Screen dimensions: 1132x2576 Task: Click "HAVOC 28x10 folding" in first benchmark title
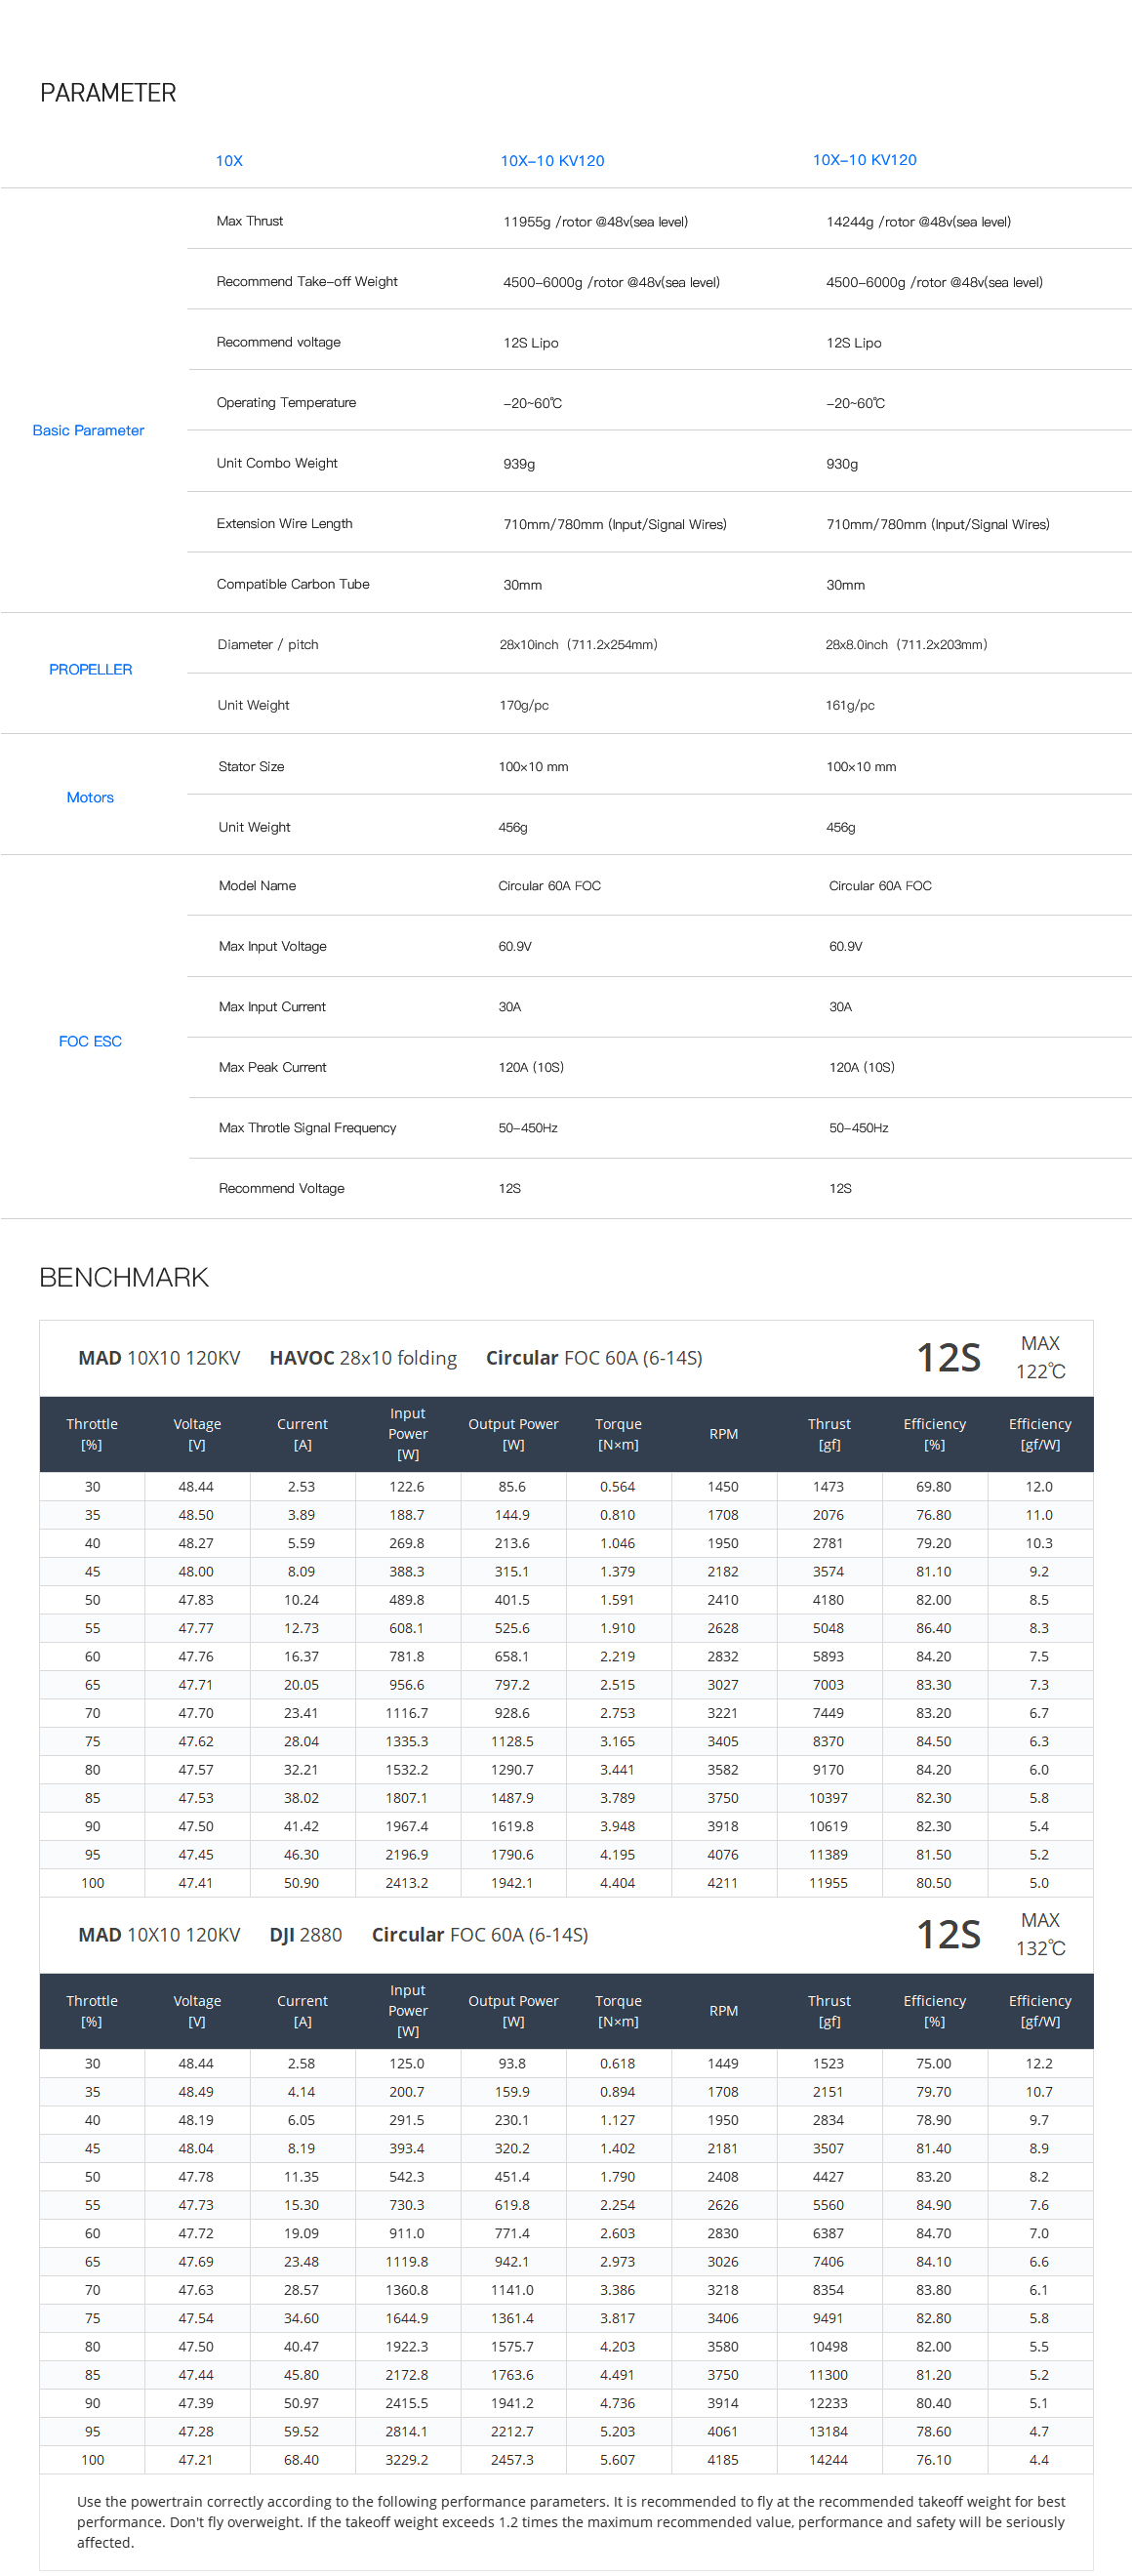point(363,1358)
